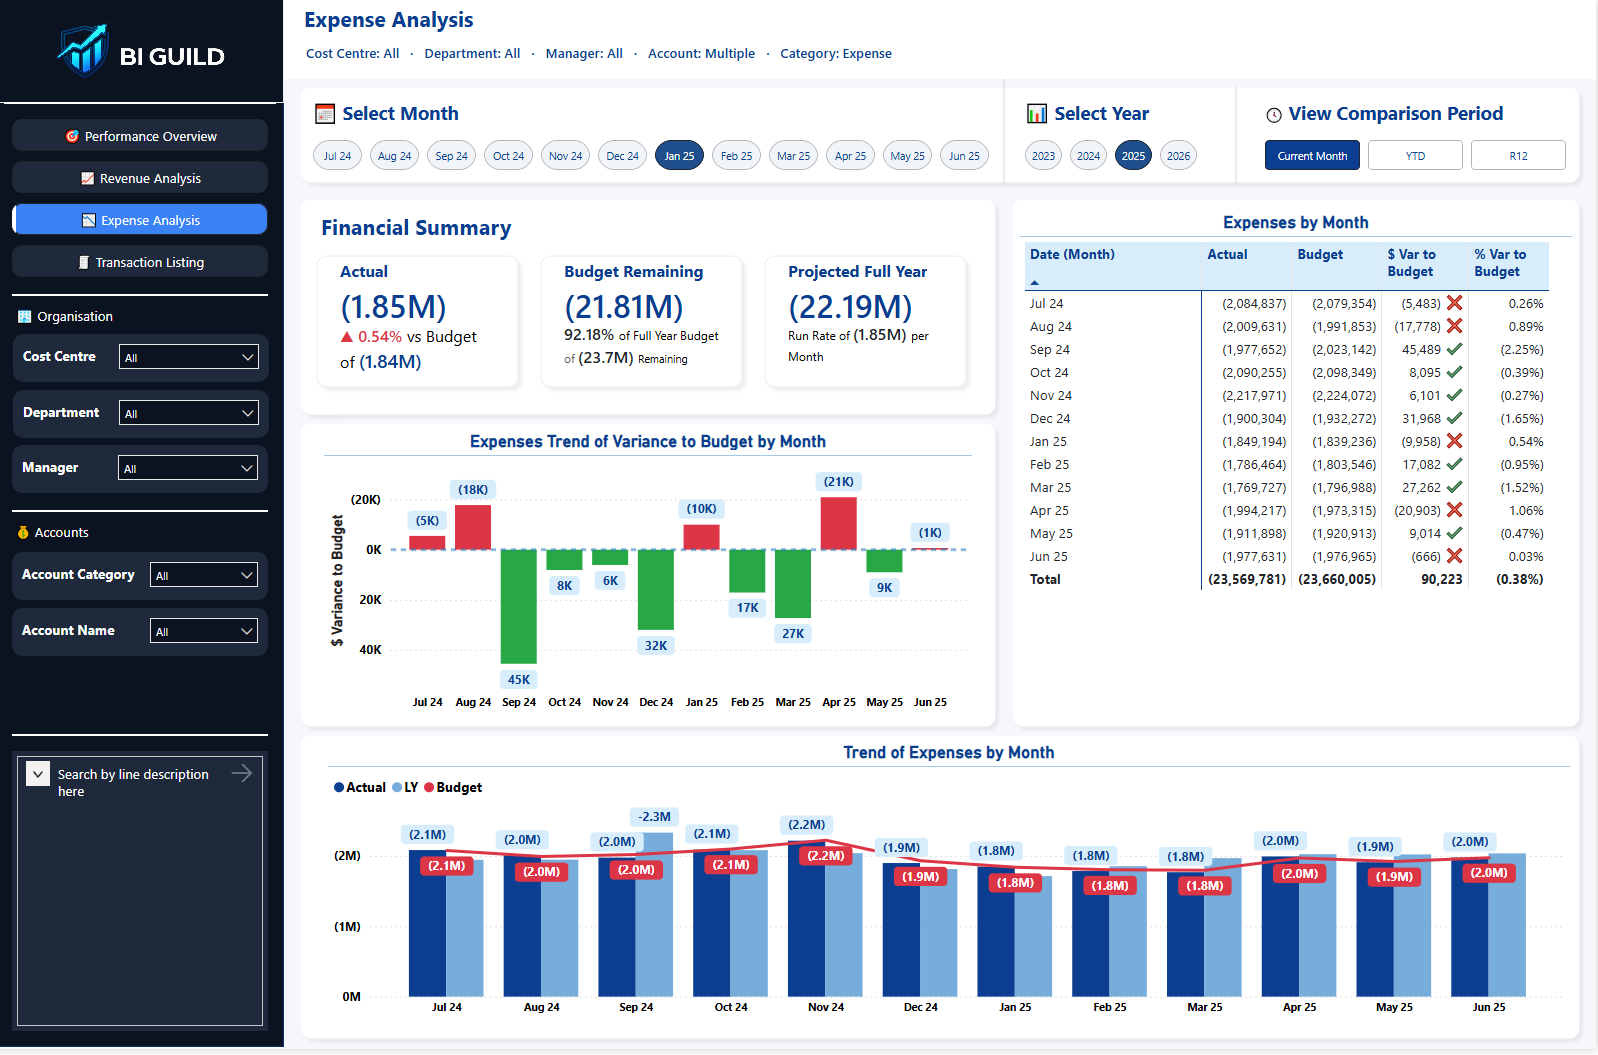
Task: Expand the Account Category dropdown
Action: pyautogui.click(x=204, y=575)
